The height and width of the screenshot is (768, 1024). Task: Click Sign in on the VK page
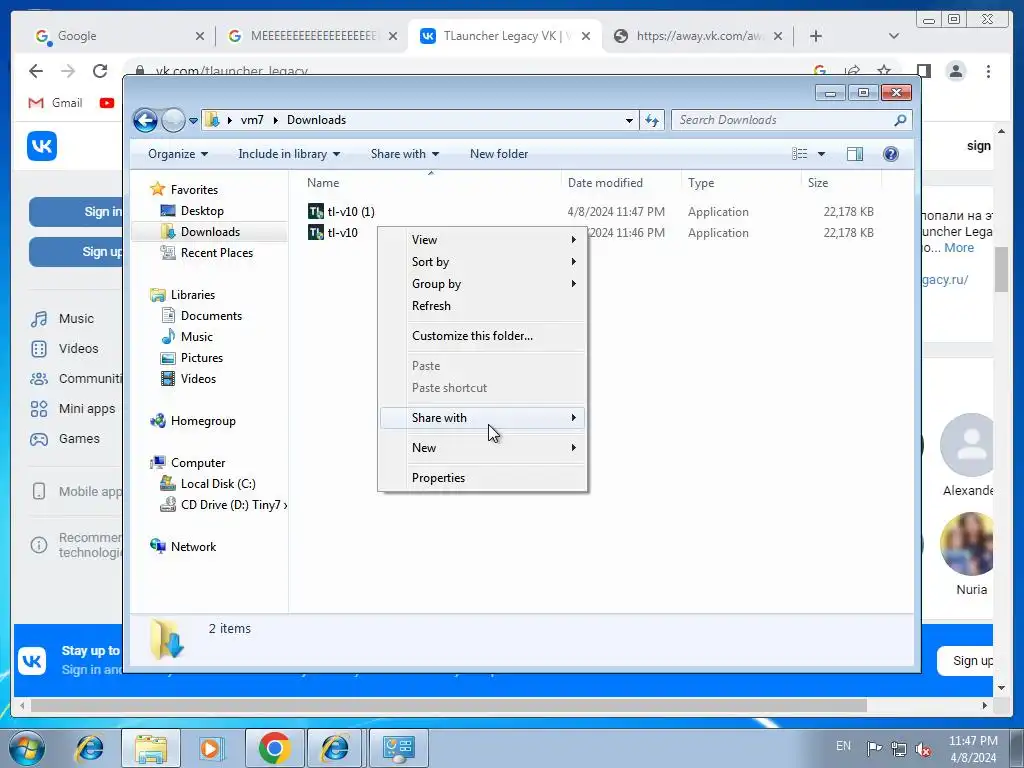click(77, 212)
